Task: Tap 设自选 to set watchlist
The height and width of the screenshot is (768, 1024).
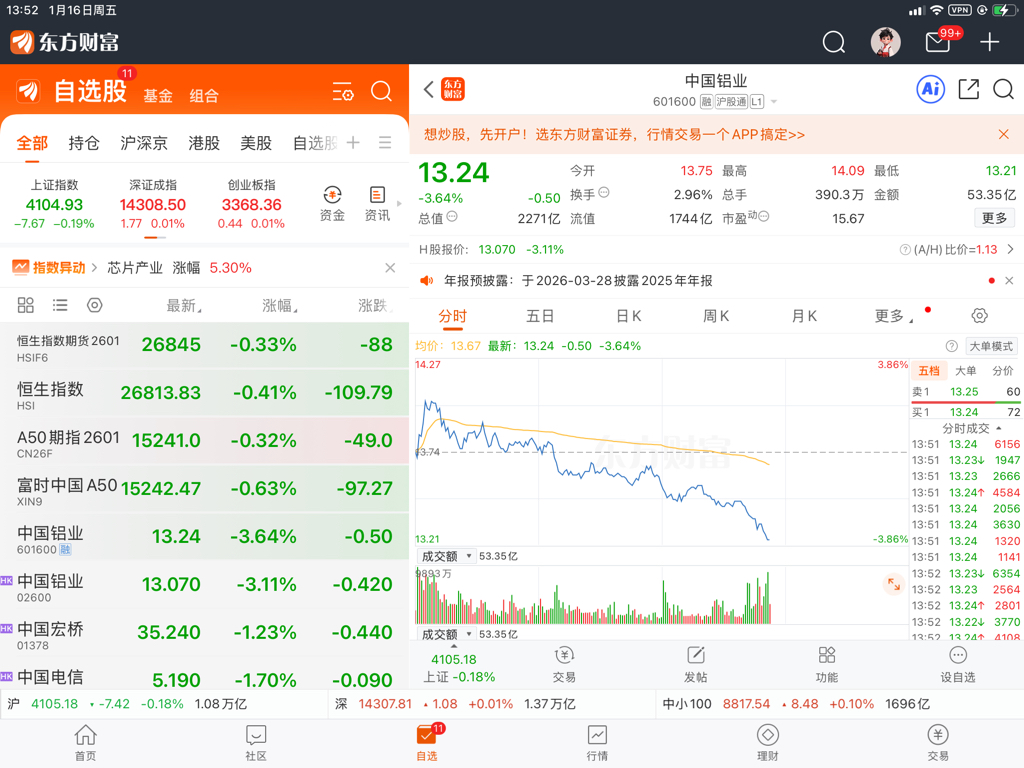Action: click(957, 665)
